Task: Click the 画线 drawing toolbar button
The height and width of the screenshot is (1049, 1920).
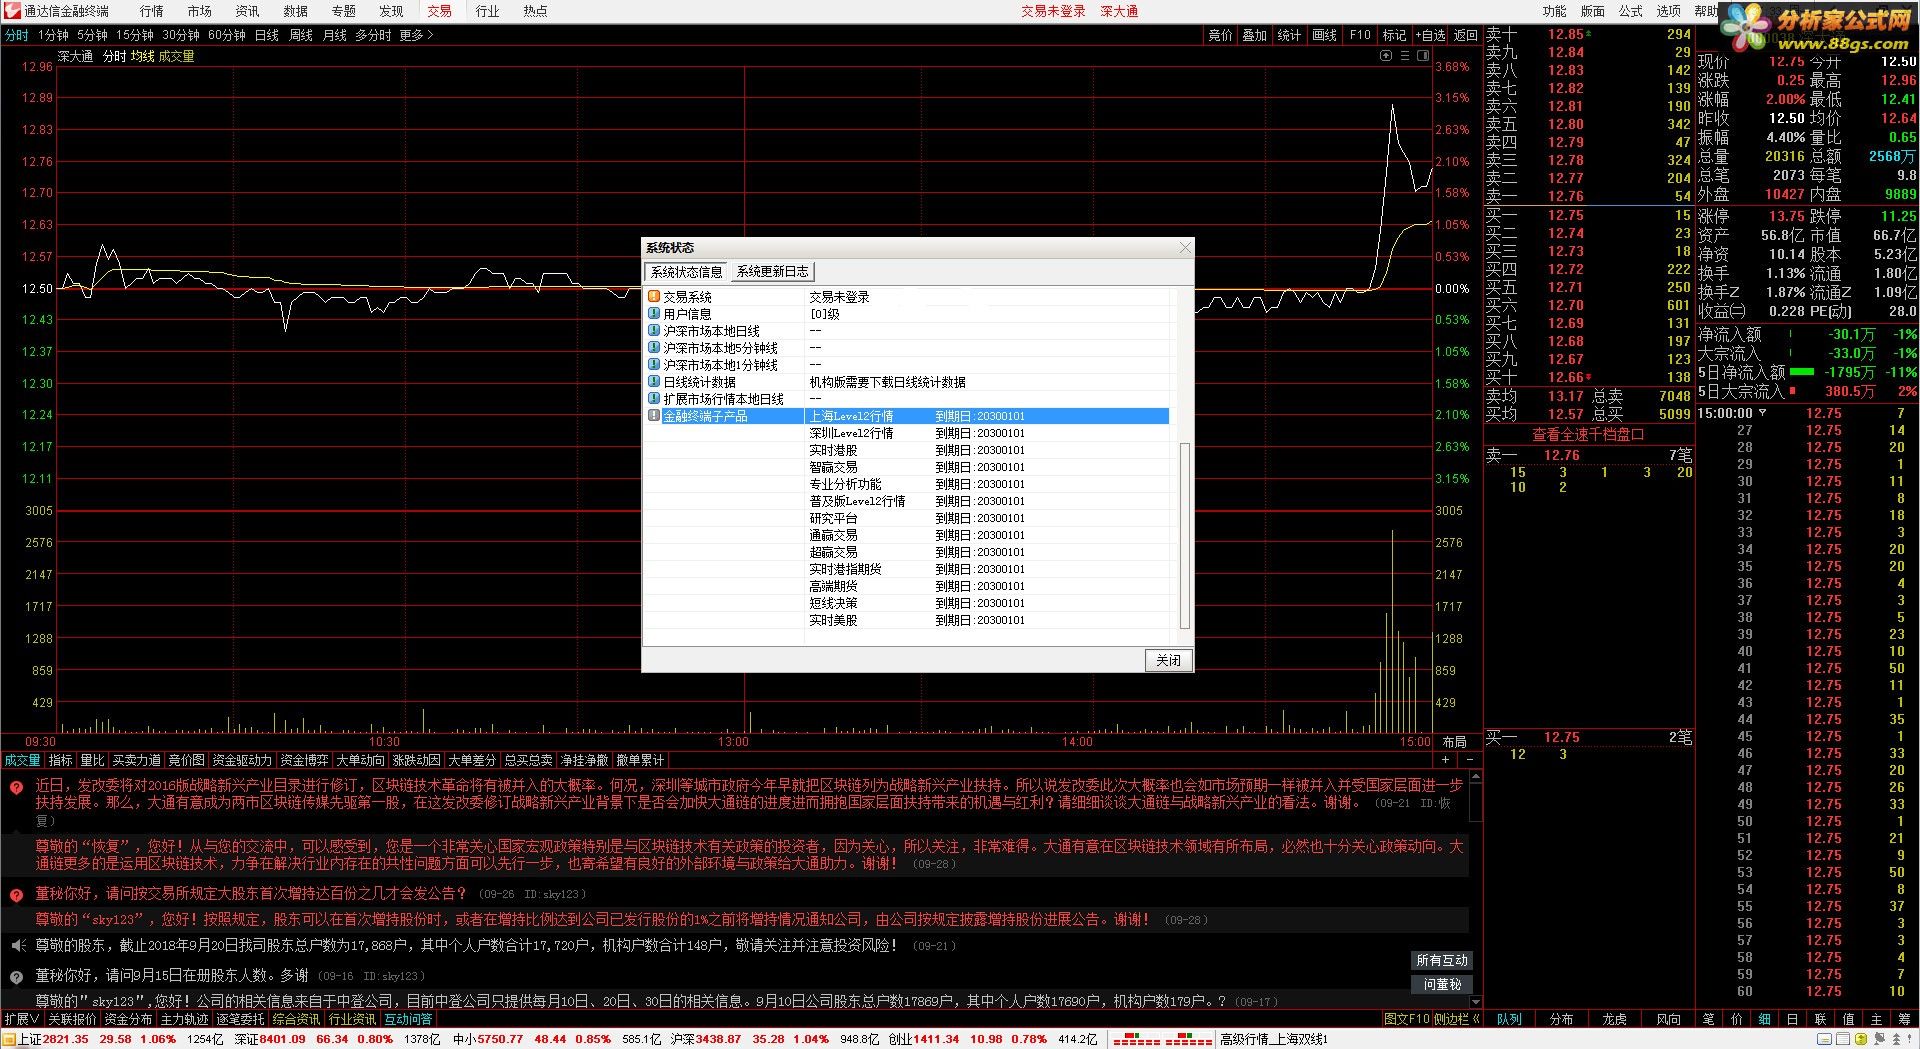Action: pyautogui.click(x=1324, y=35)
